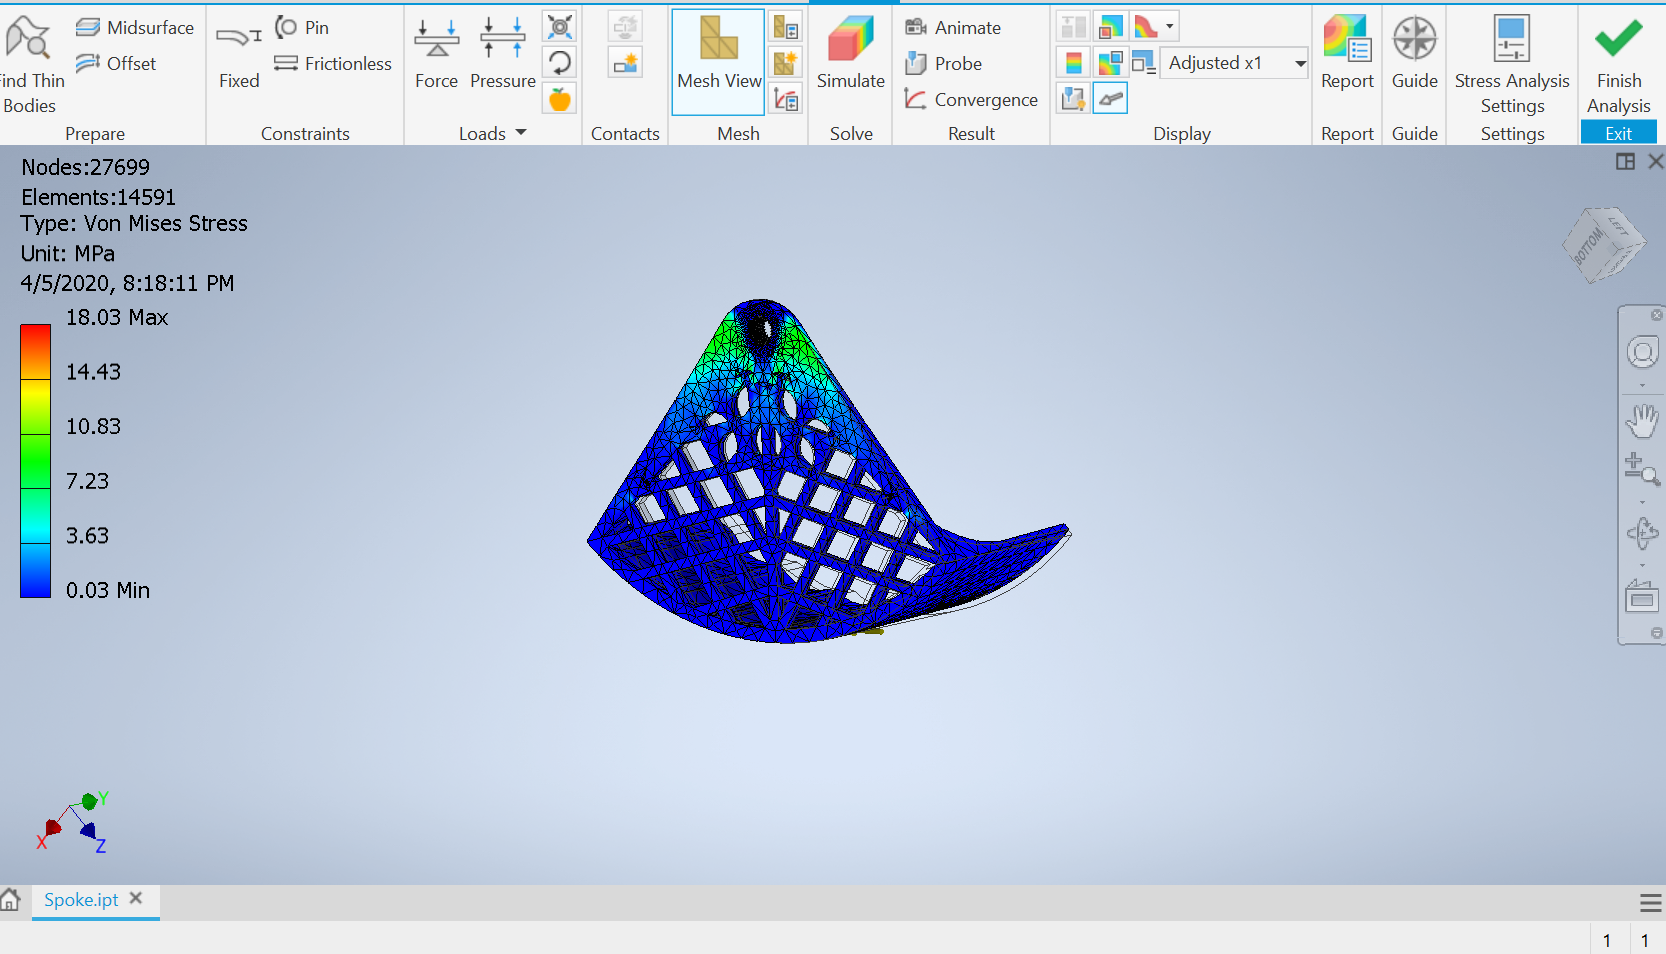
Task: Generate a Report
Action: (1347, 53)
